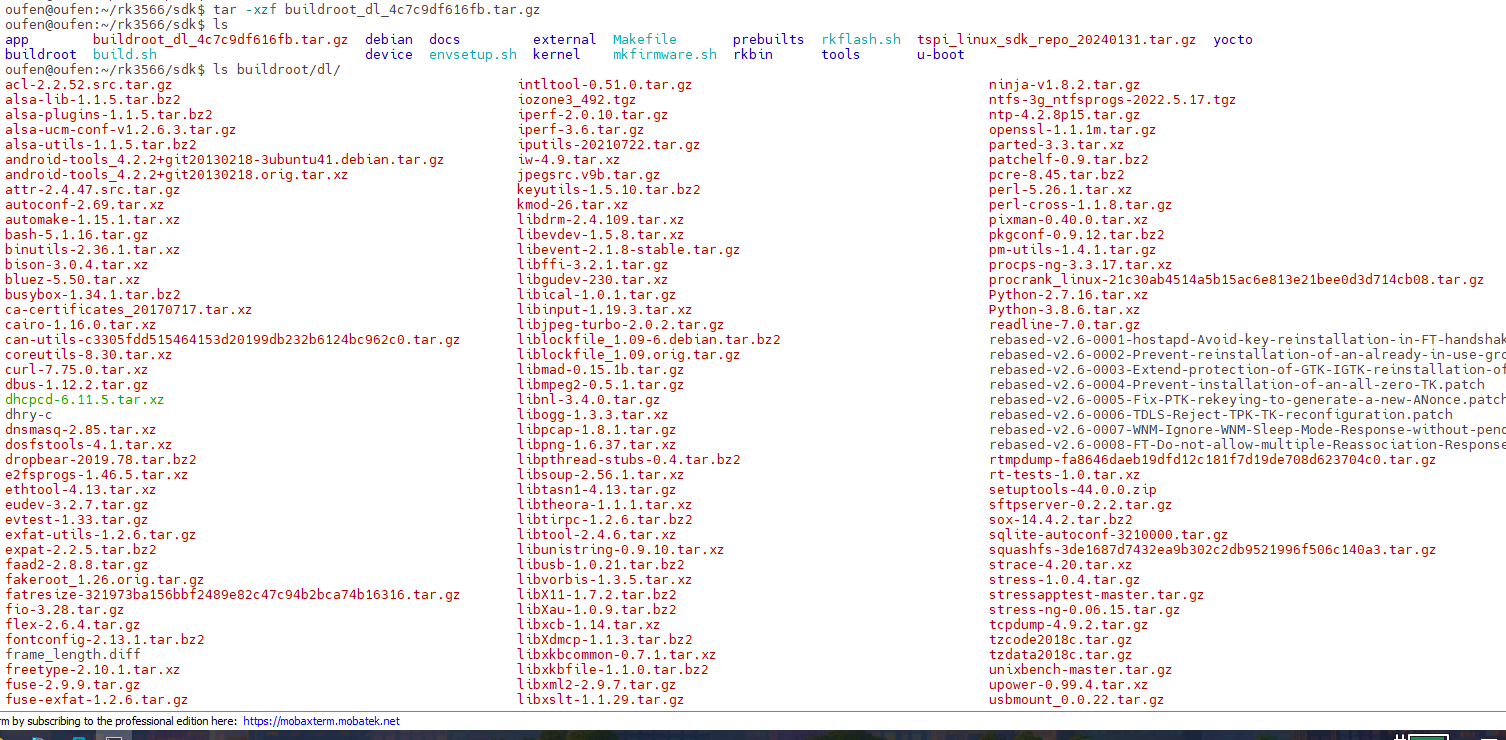
Task: Click ethtool-4.13.tar.xz entry
Action: (x=81, y=490)
